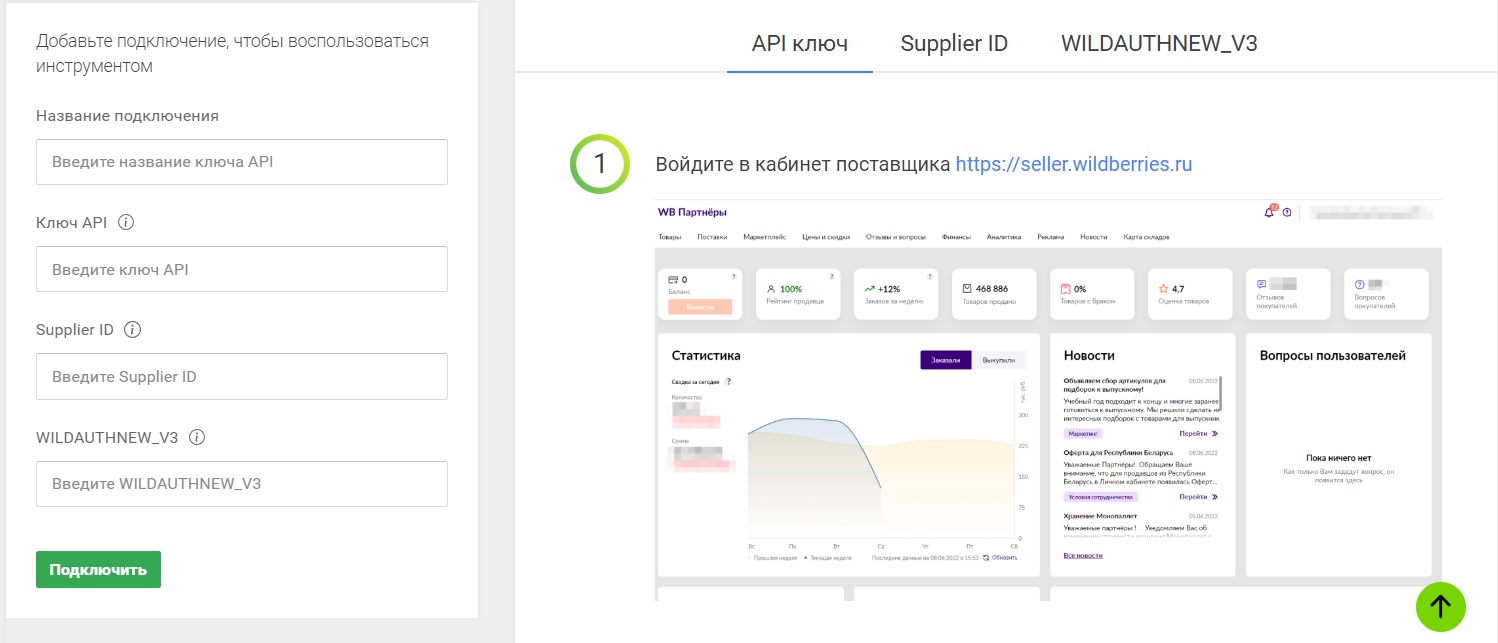Click the Введите Supplier ID field
This screenshot has height=643, width=1498.
(x=242, y=377)
